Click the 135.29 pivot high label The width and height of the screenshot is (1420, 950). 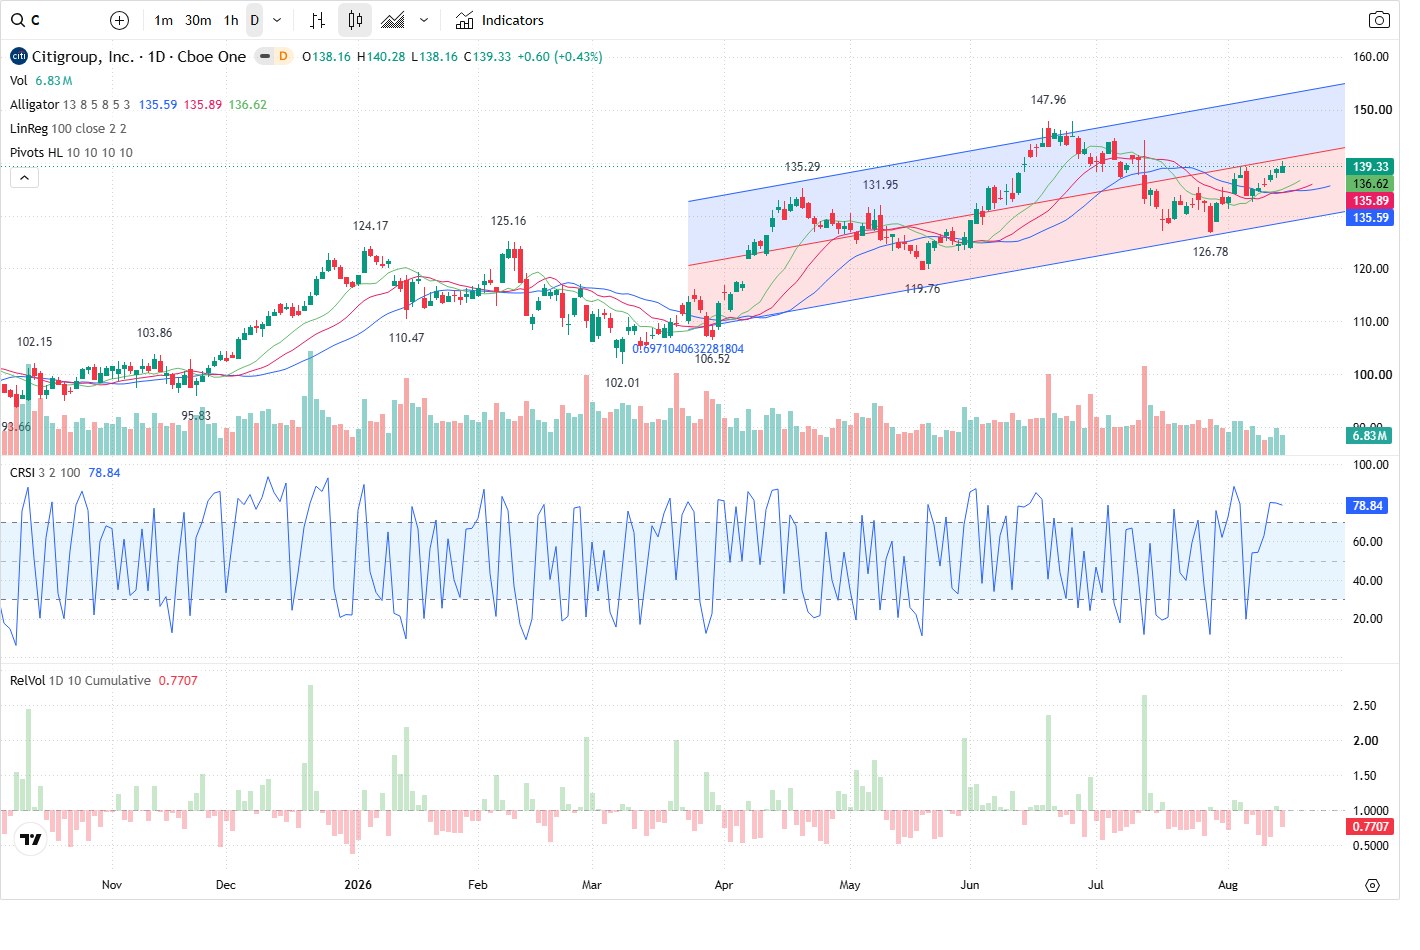point(802,167)
